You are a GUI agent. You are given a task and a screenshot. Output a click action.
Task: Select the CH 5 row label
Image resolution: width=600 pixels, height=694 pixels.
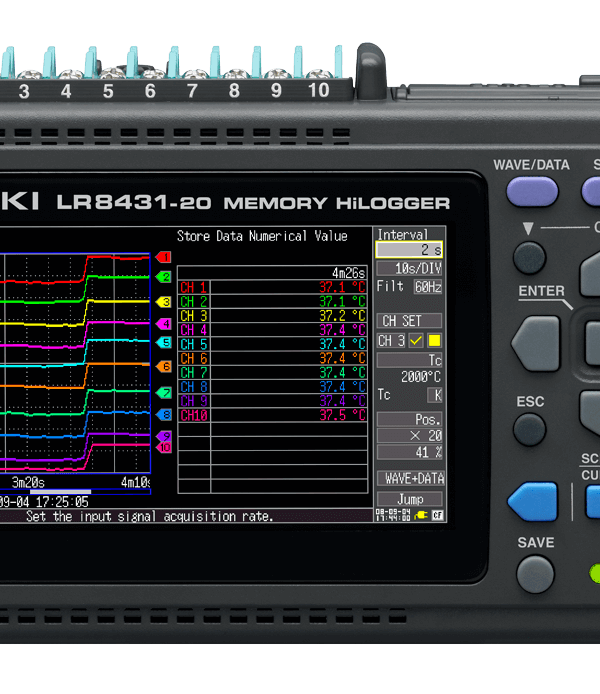[x=194, y=344]
